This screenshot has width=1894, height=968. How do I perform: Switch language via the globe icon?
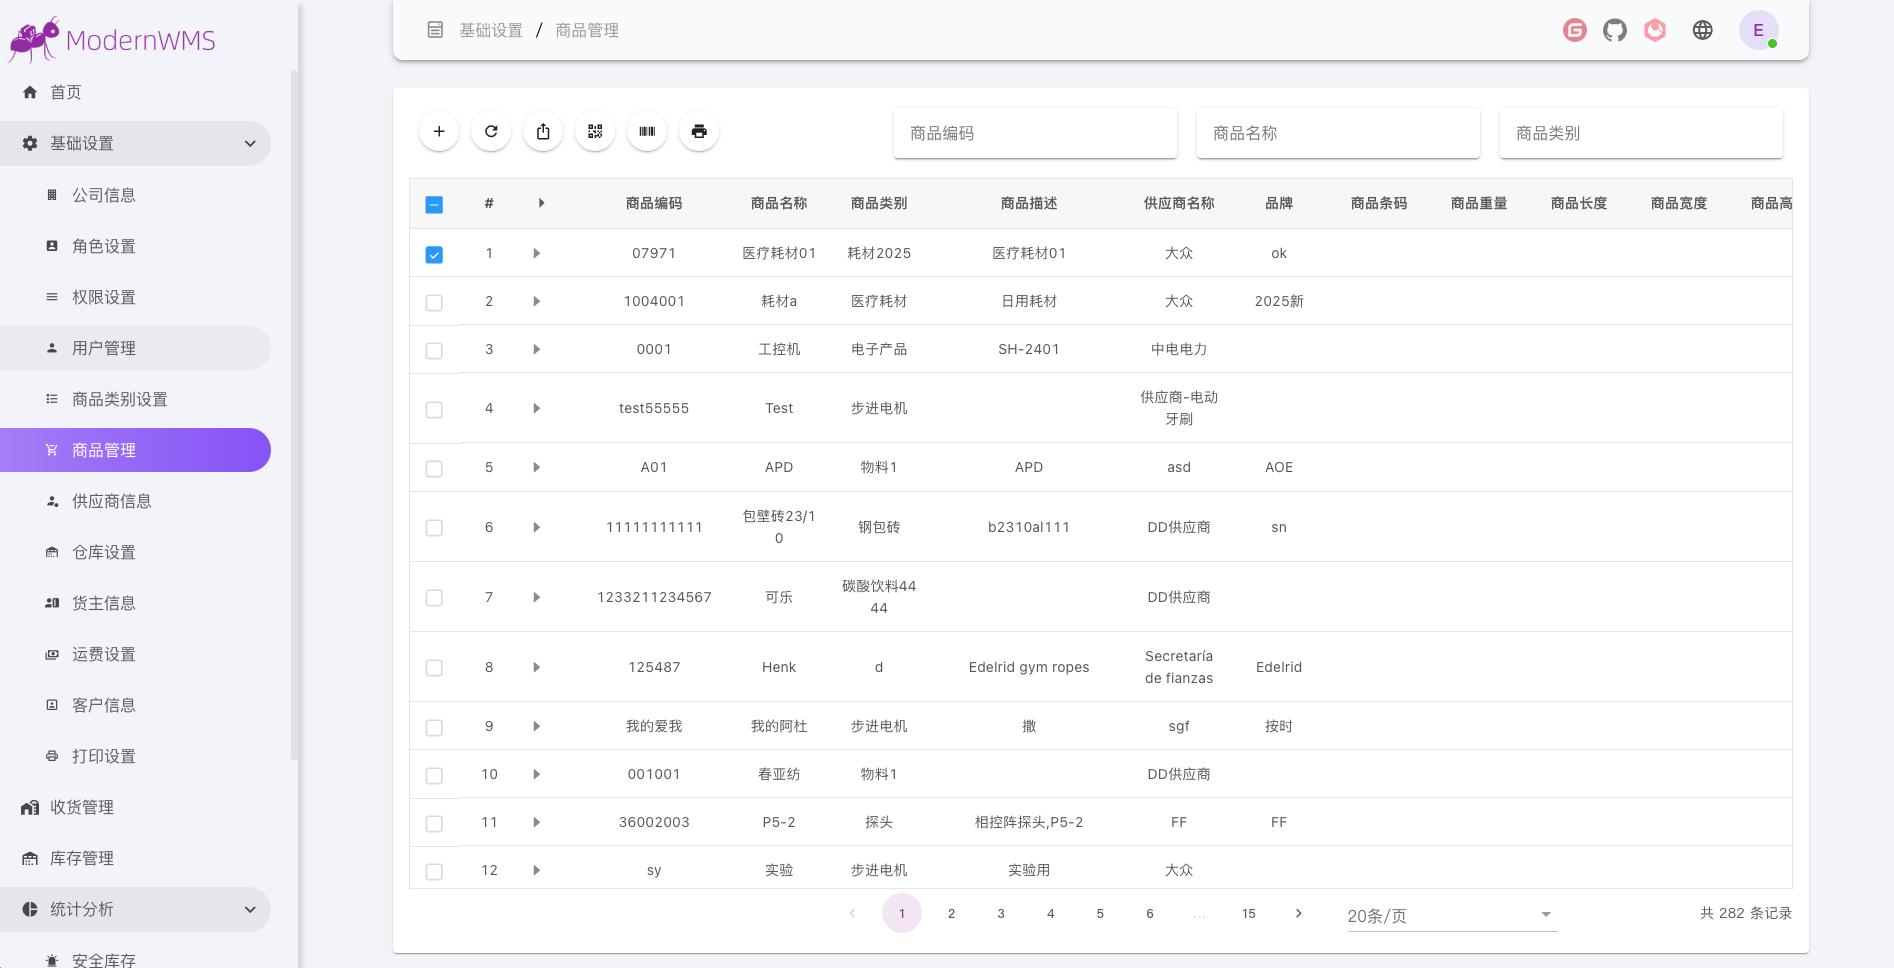click(x=1703, y=30)
